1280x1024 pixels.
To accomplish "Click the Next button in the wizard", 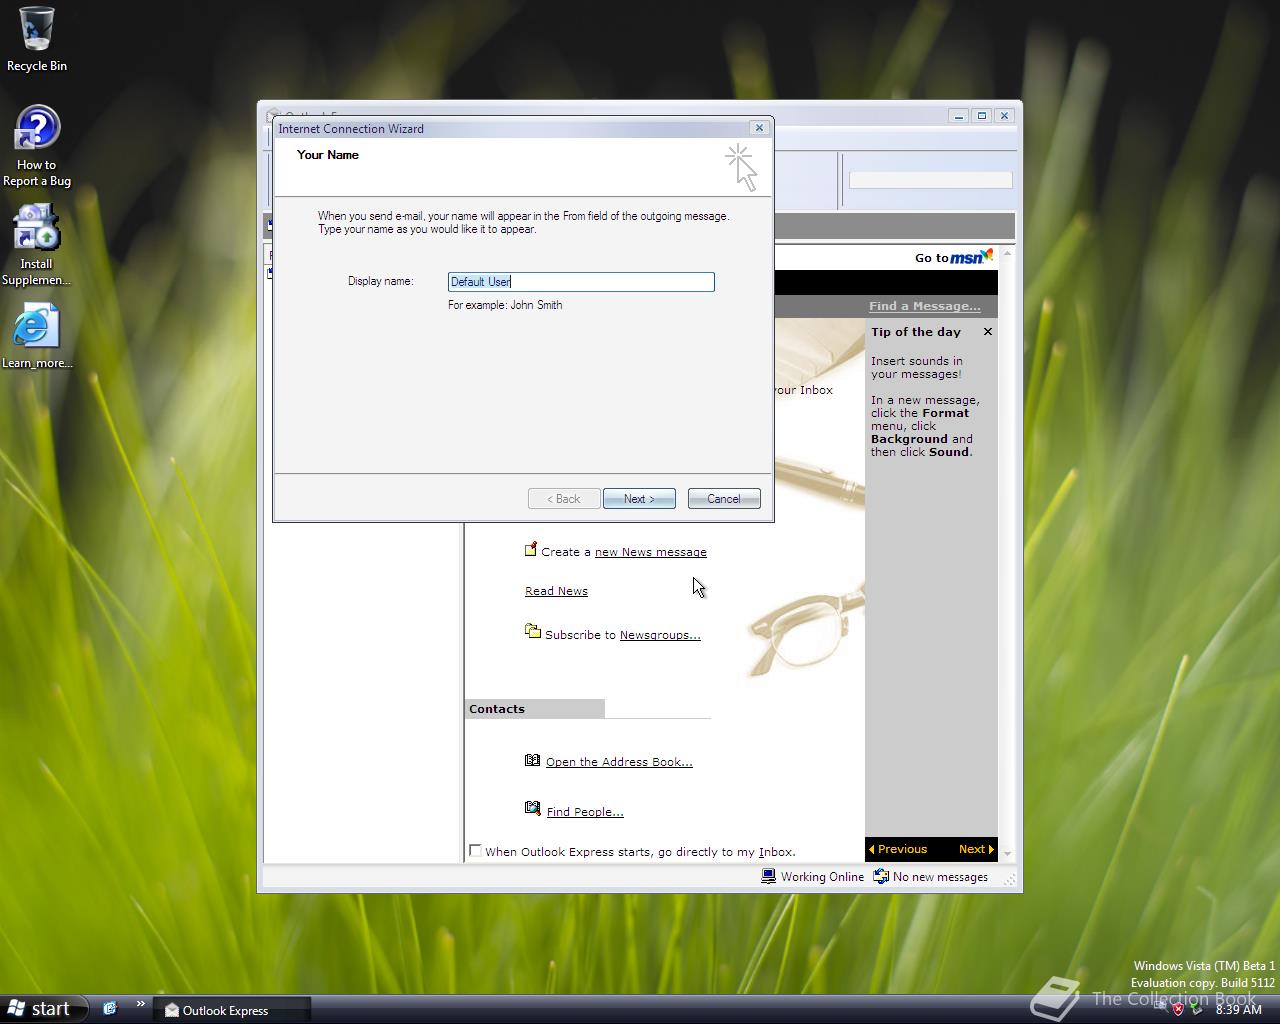I will [639, 498].
